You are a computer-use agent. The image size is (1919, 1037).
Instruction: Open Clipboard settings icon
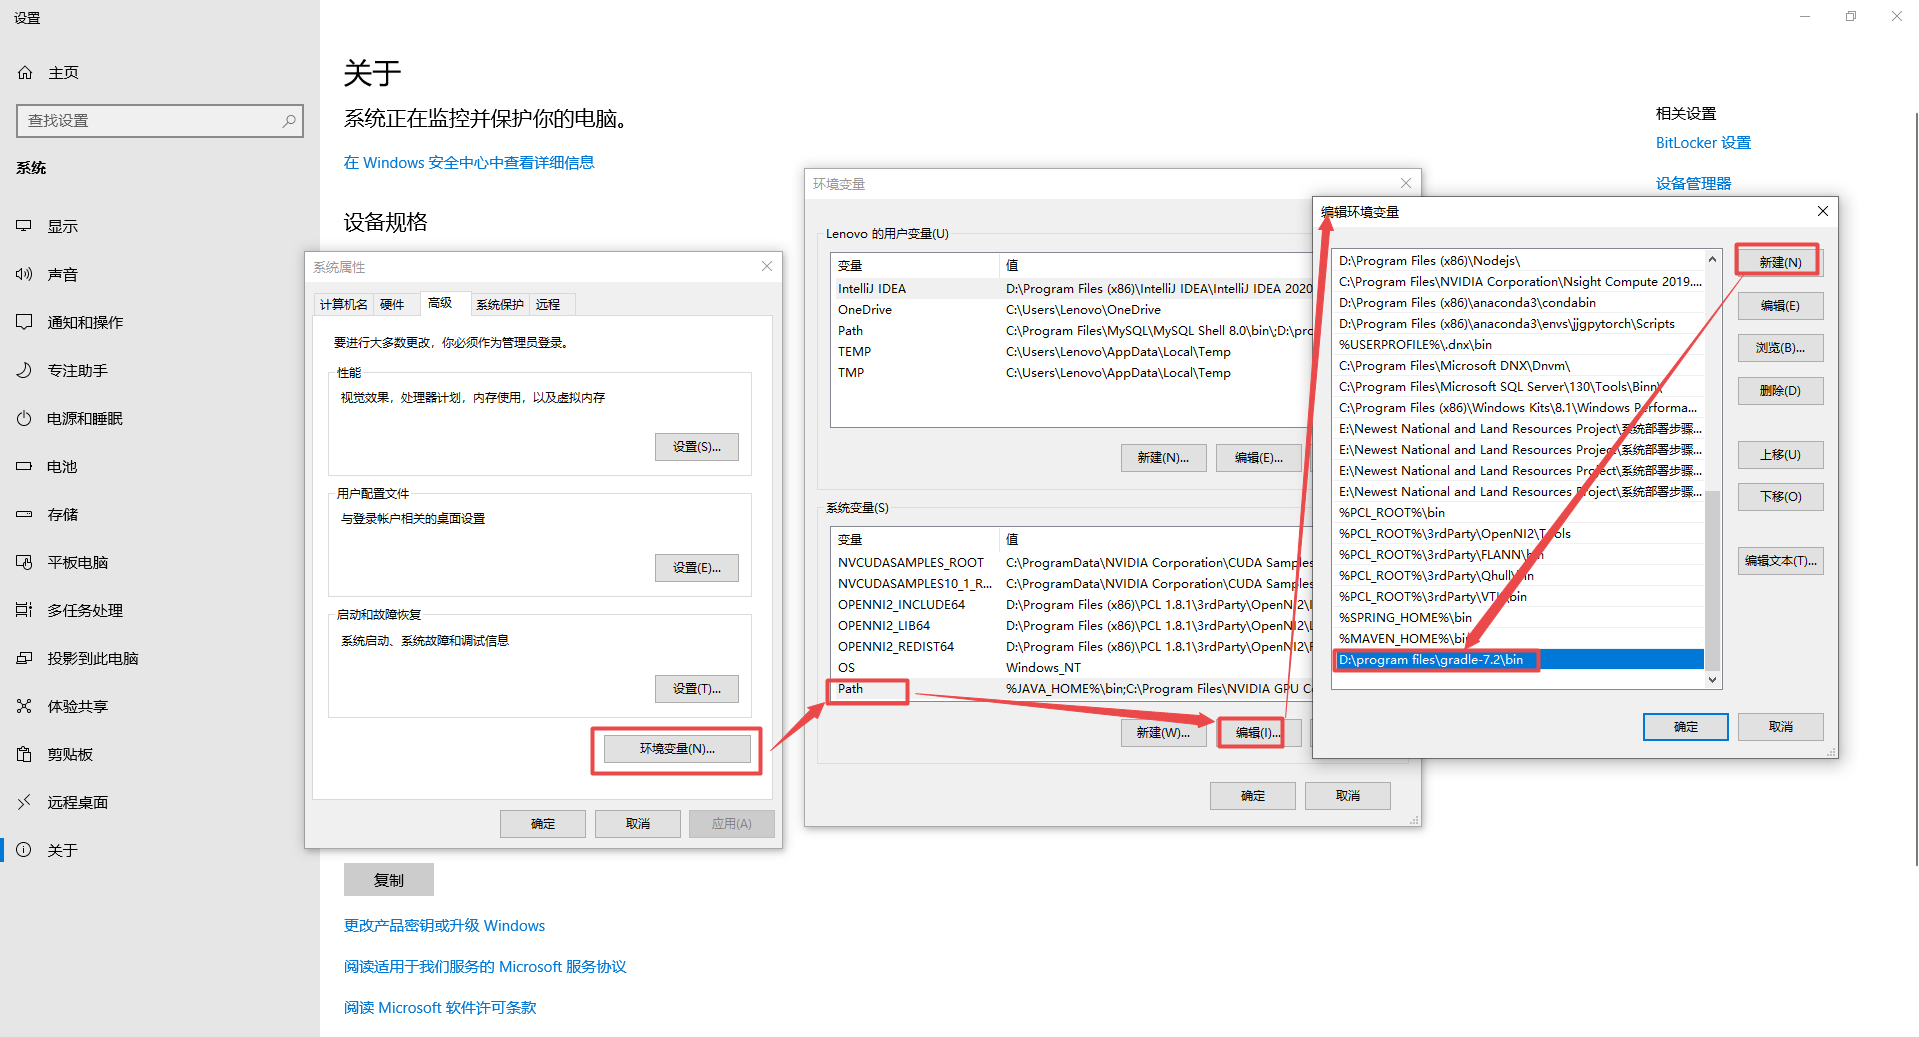(x=24, y=754)
